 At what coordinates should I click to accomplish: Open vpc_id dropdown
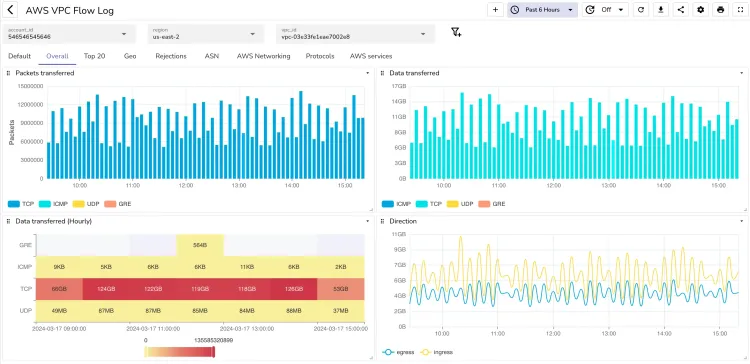355,34
